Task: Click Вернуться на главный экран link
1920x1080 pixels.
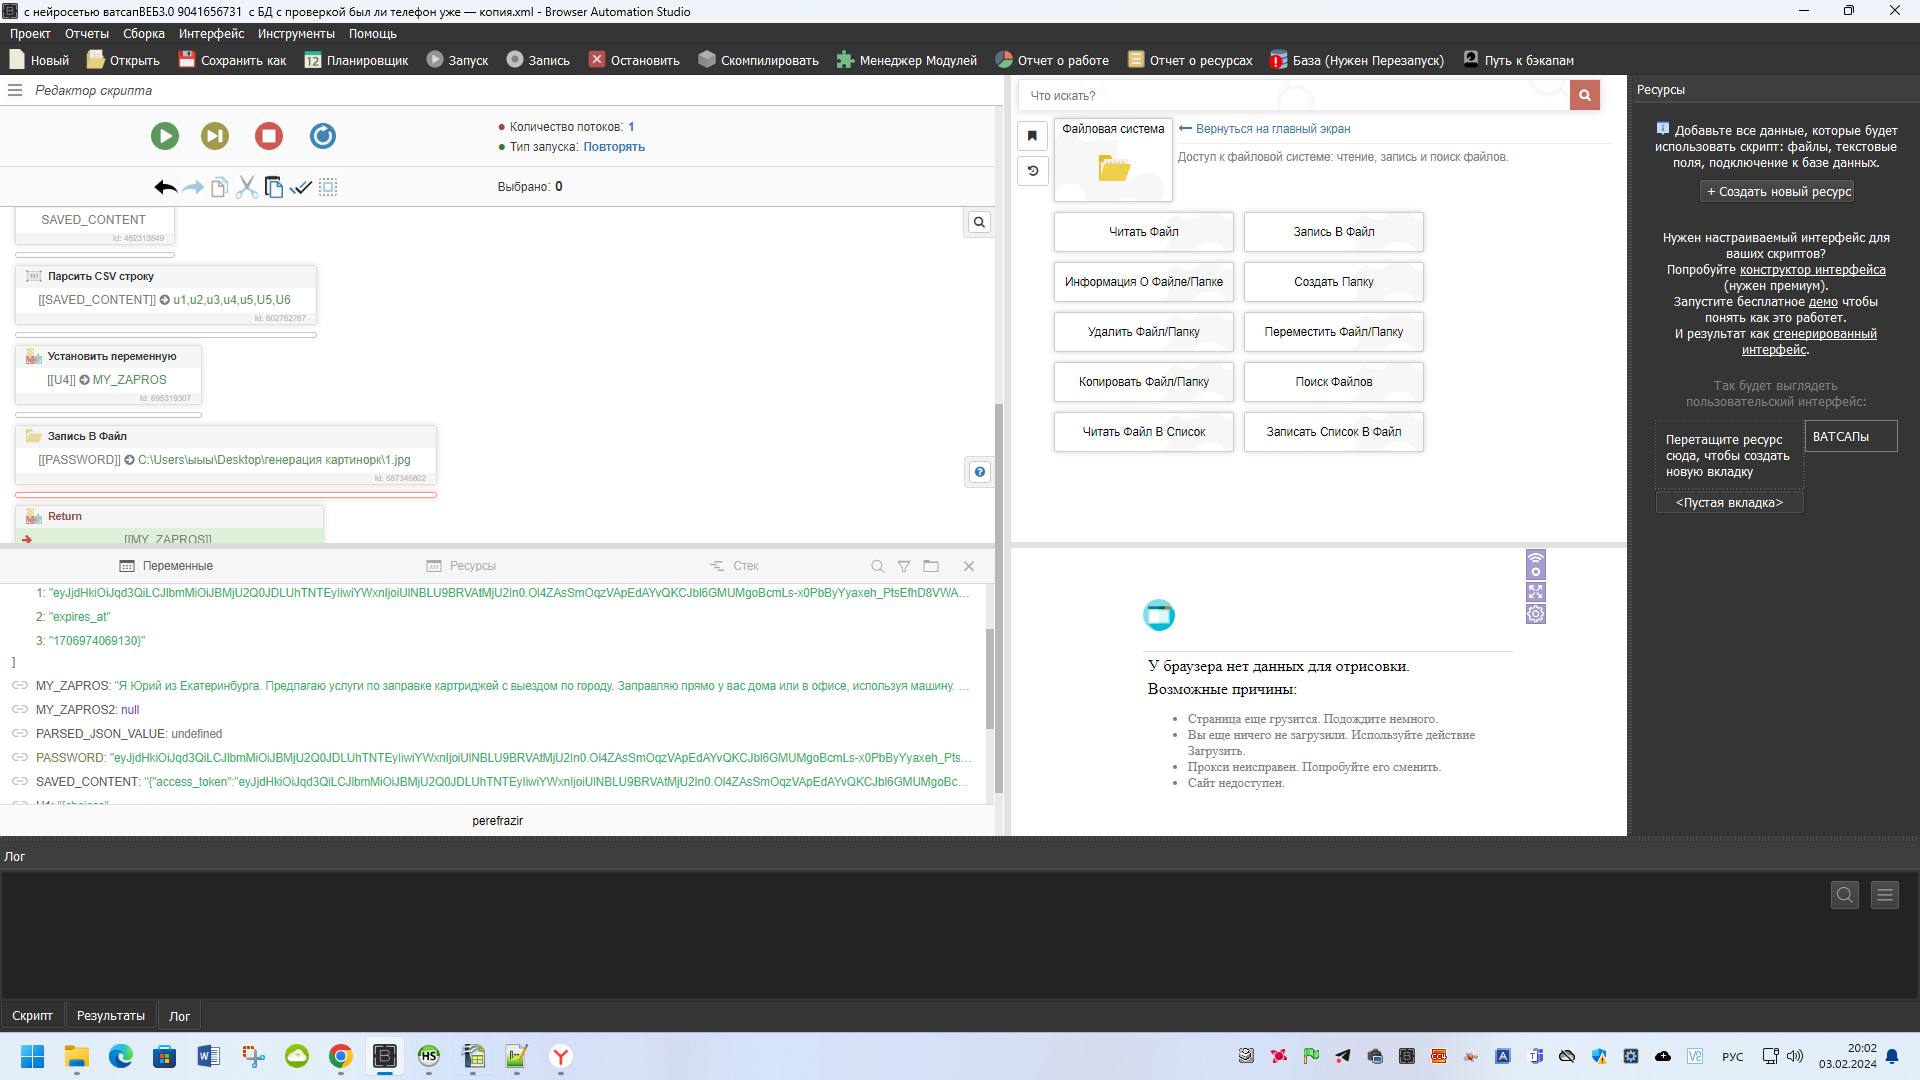Action: [x=1272, y=129]
